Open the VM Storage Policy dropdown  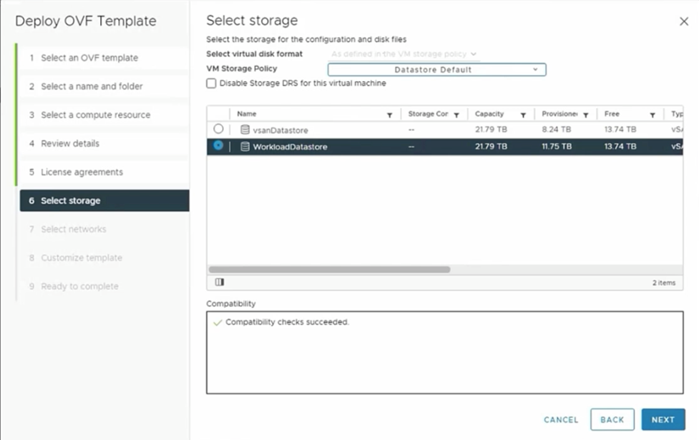pos(437,69)
